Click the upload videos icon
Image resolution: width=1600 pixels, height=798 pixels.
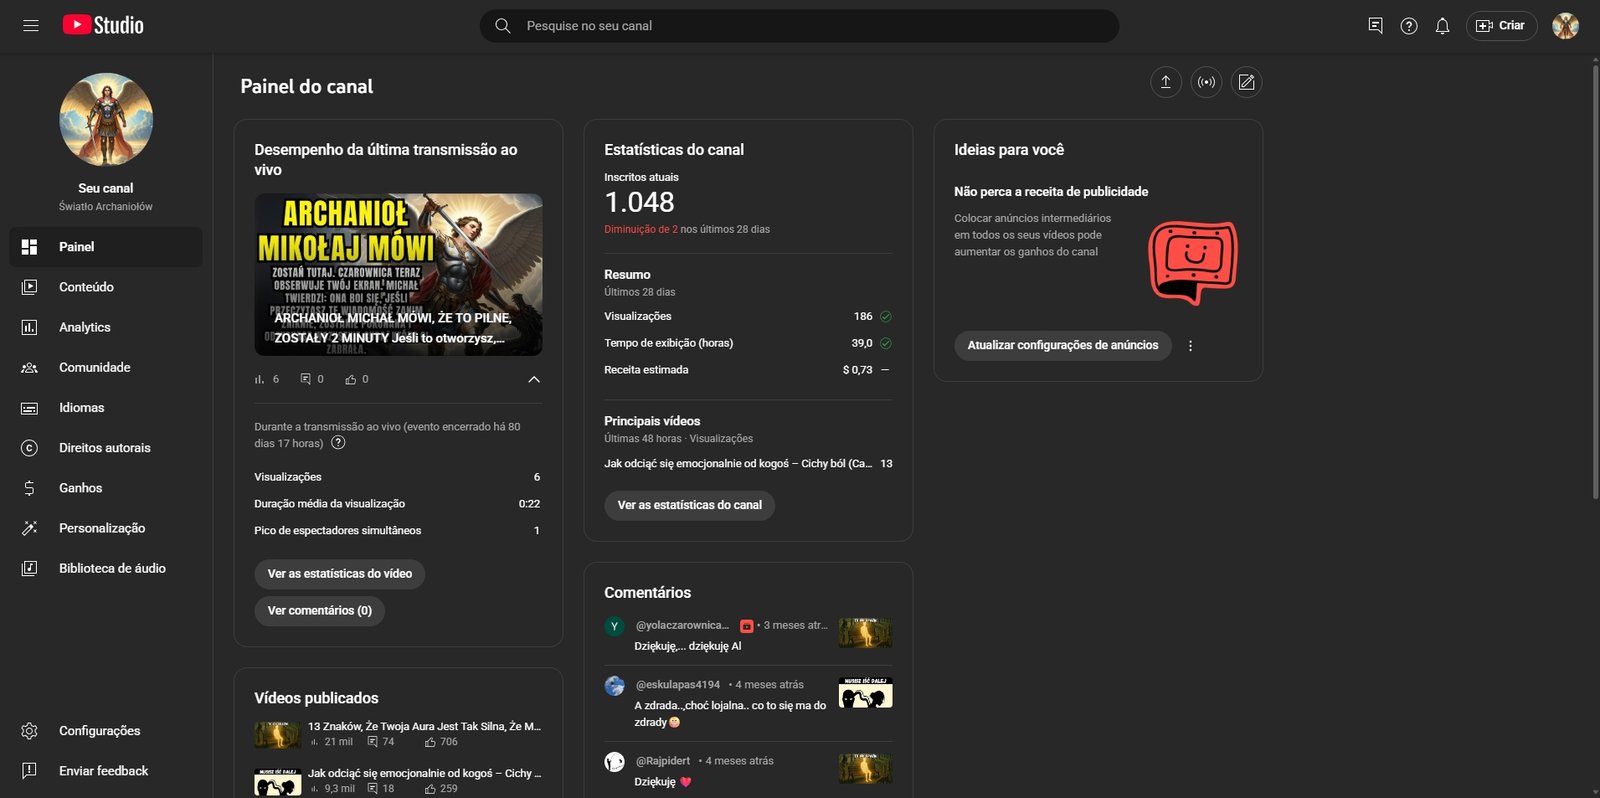pyautogui.click(x=1166, y=82)
